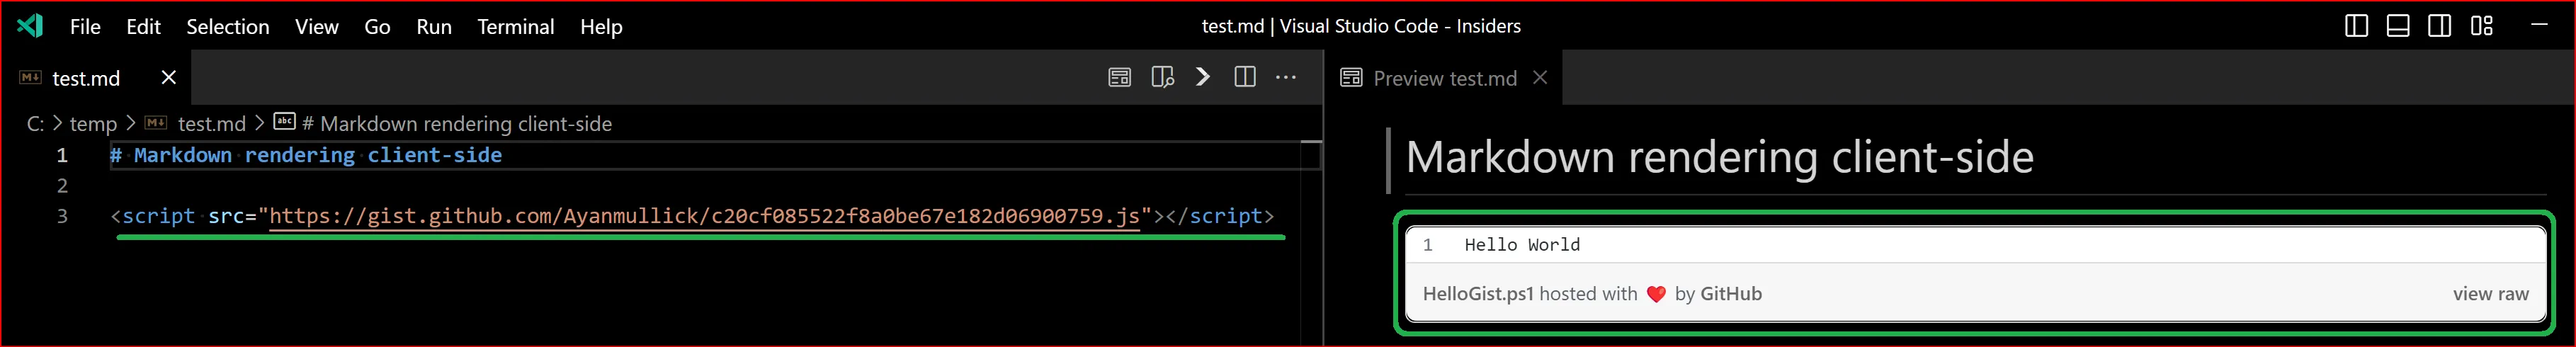This screenshot has height=347, width=2576.
Task: Open the HelloGist.ps1 link
Action: [1477, 294]
